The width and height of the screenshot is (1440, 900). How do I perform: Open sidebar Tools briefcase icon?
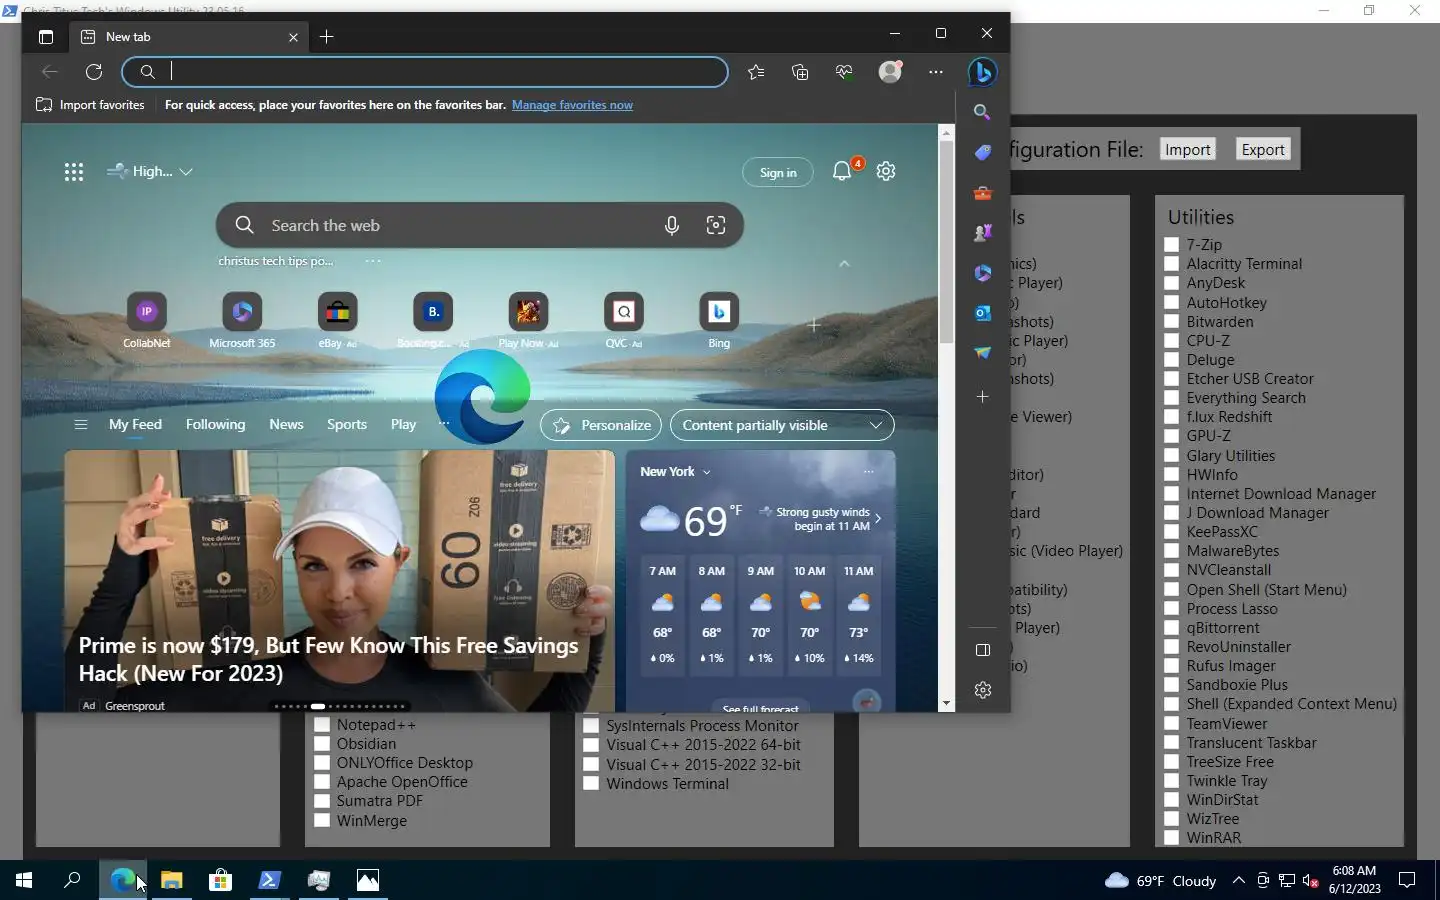coord(983,193)
